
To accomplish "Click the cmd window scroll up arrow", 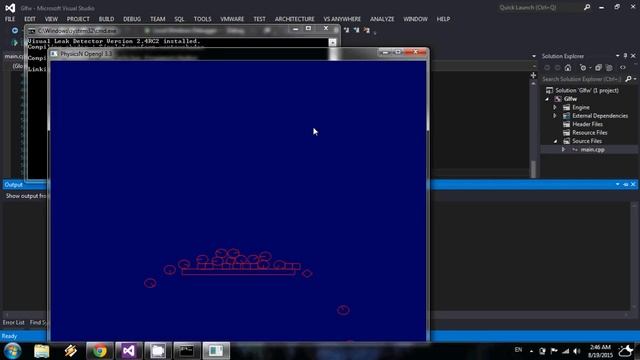I will (333, 42).
